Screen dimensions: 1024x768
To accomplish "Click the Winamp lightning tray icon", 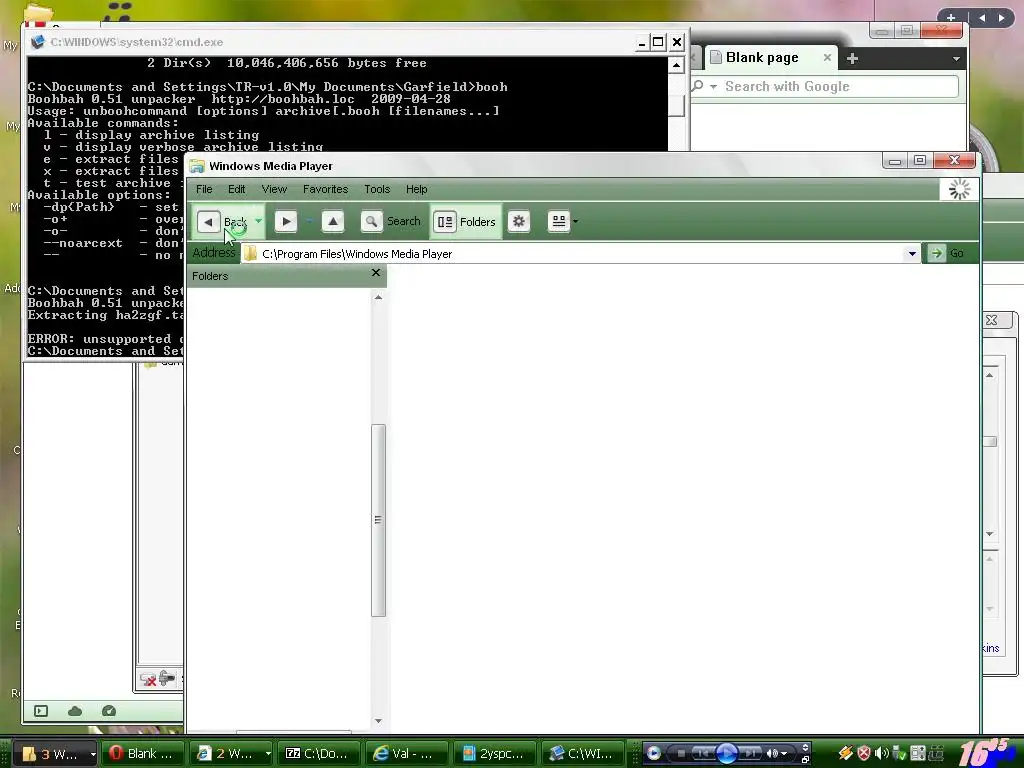I will tap(846, 754).
